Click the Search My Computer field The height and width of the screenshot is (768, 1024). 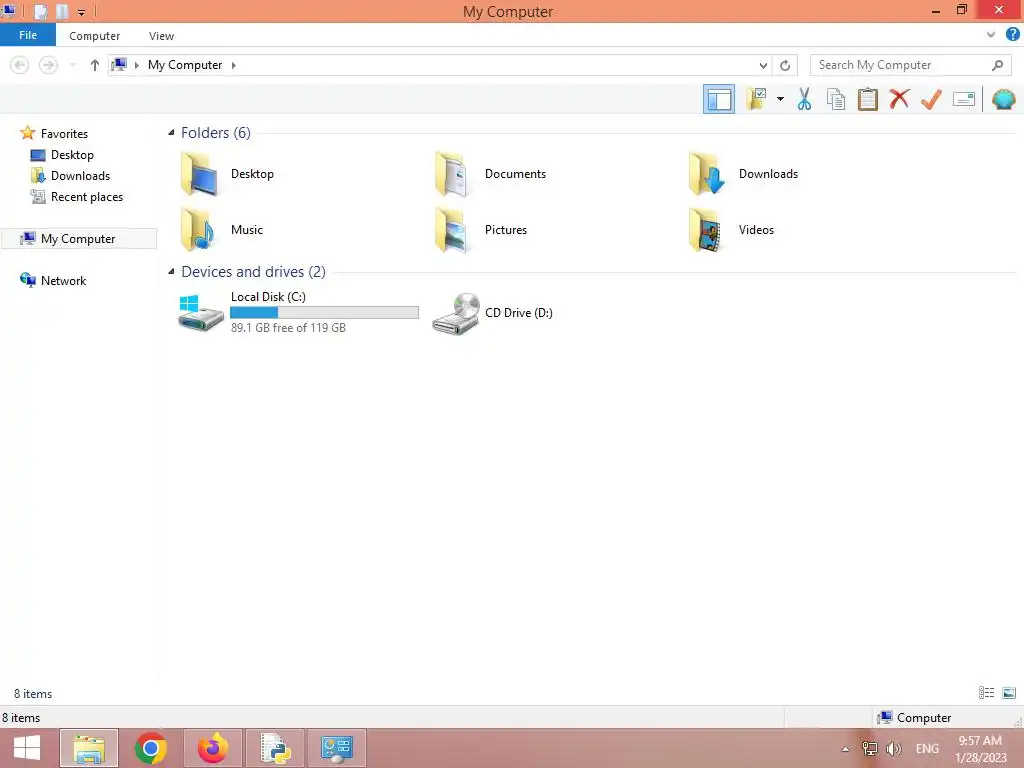click(x=910, y=65)
